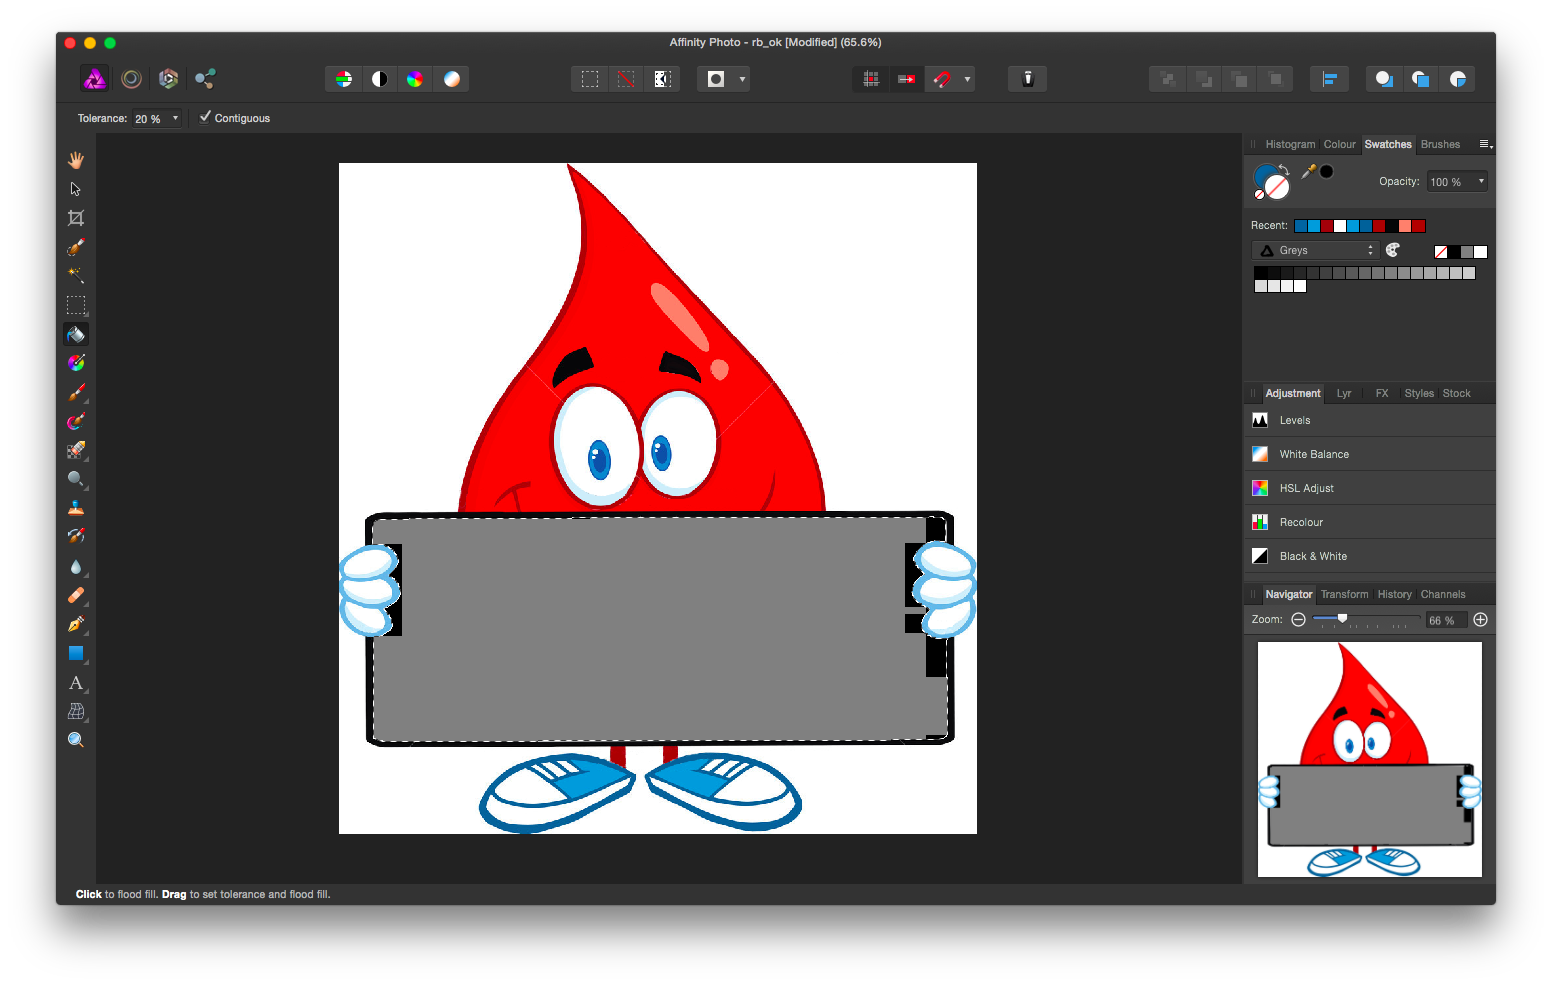
Task: Add a Black & White adjustment
Action: (1369, 556)
